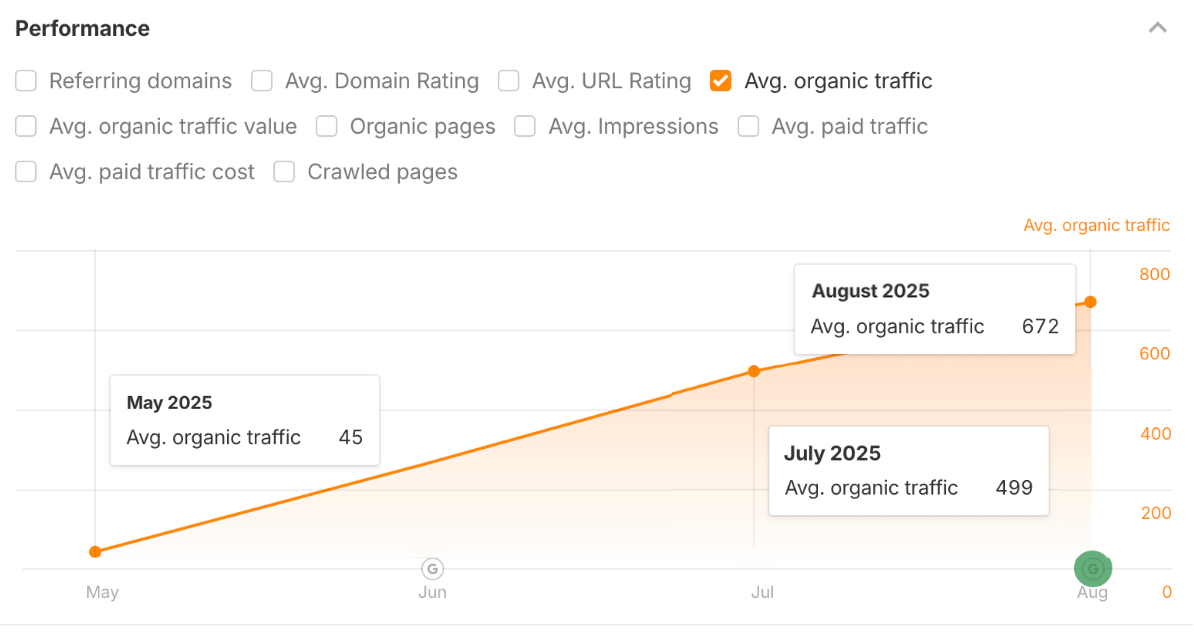Select the August data point on the chart
Viewport: 1194px width, 632px height.
[x=1090, y=301]
